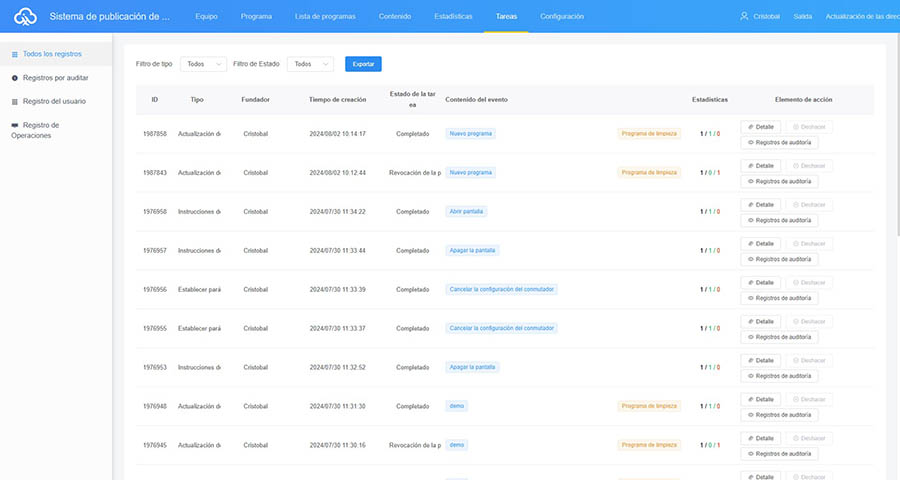
Task: Open the Estadísticas menu
Action: (x=453, y=16)
